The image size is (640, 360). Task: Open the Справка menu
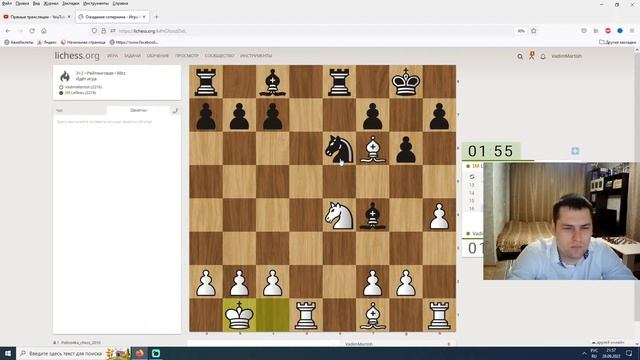click(120, 3)
